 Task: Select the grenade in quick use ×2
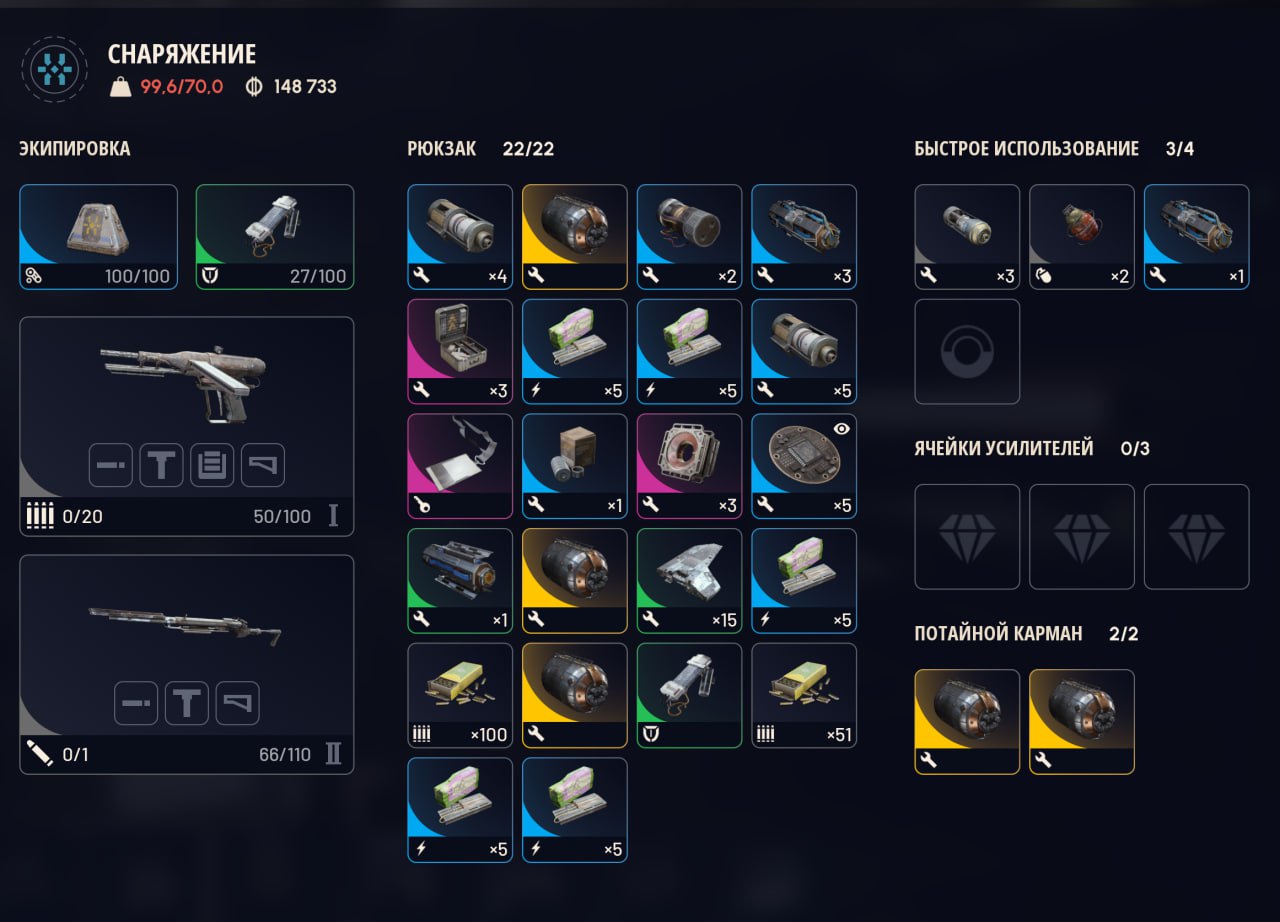pos(1082,237)
